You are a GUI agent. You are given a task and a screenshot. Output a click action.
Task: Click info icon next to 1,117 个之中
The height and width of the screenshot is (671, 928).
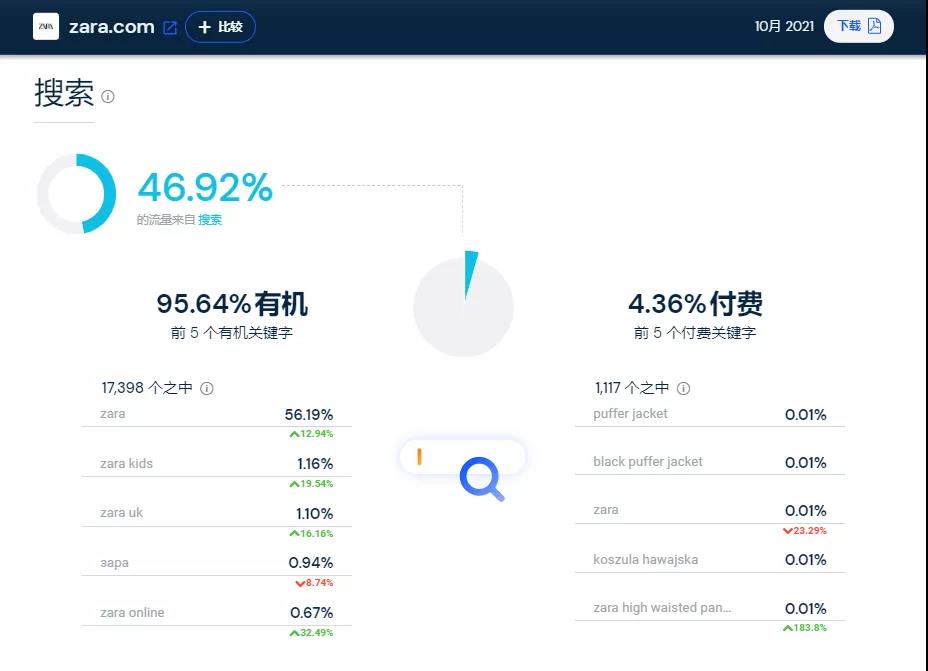683,389
